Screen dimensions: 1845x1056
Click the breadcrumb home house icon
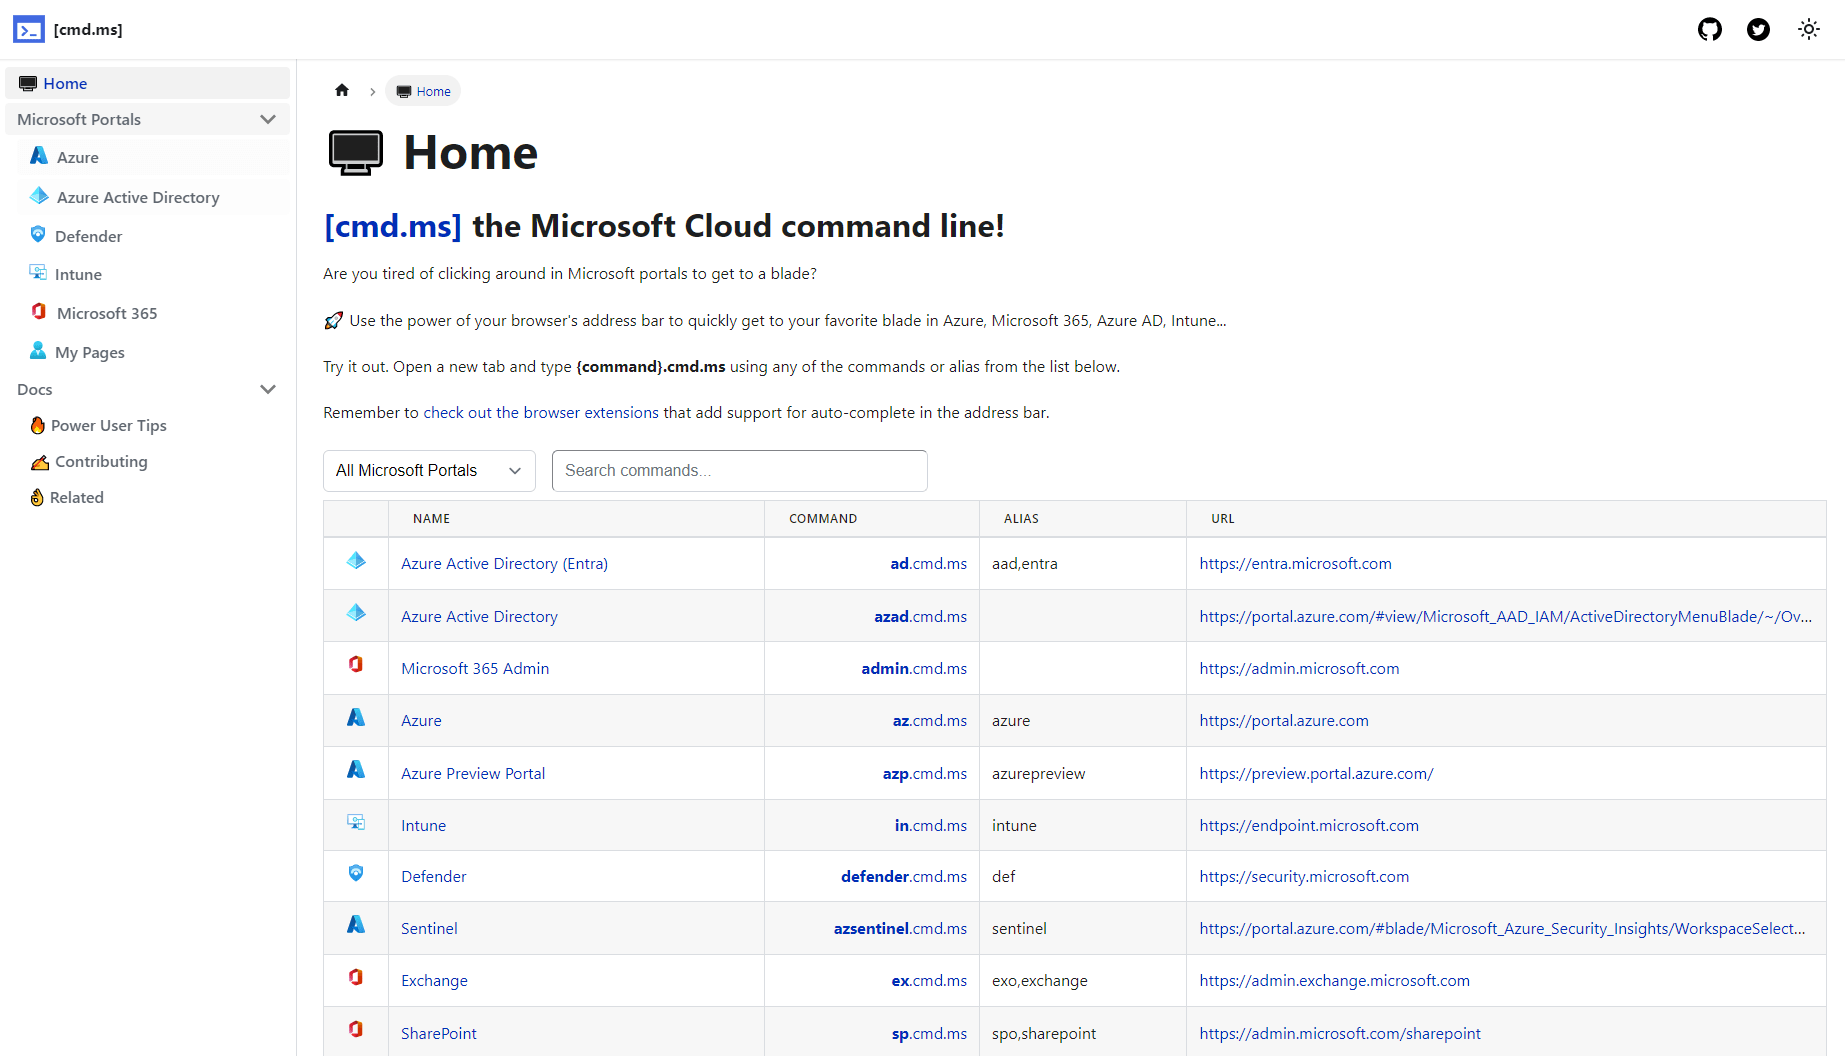coord(342,91)
